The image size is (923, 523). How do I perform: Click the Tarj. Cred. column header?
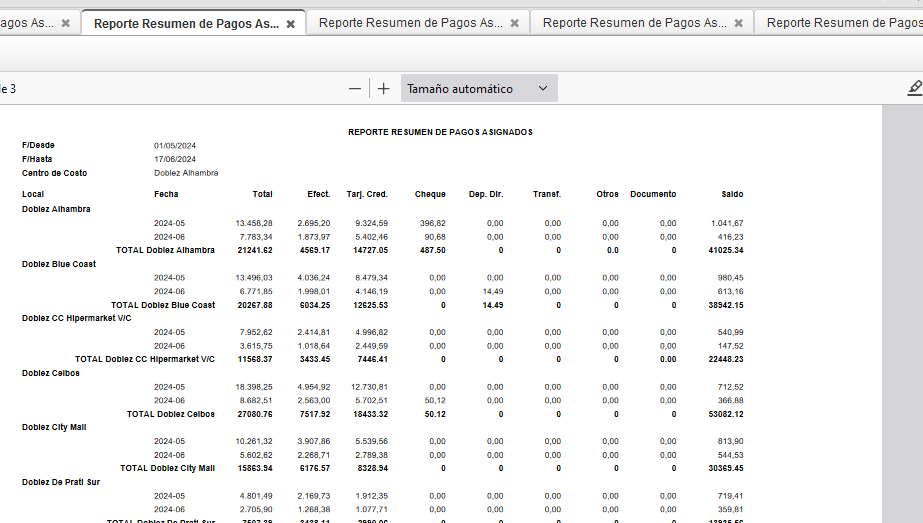367,194
